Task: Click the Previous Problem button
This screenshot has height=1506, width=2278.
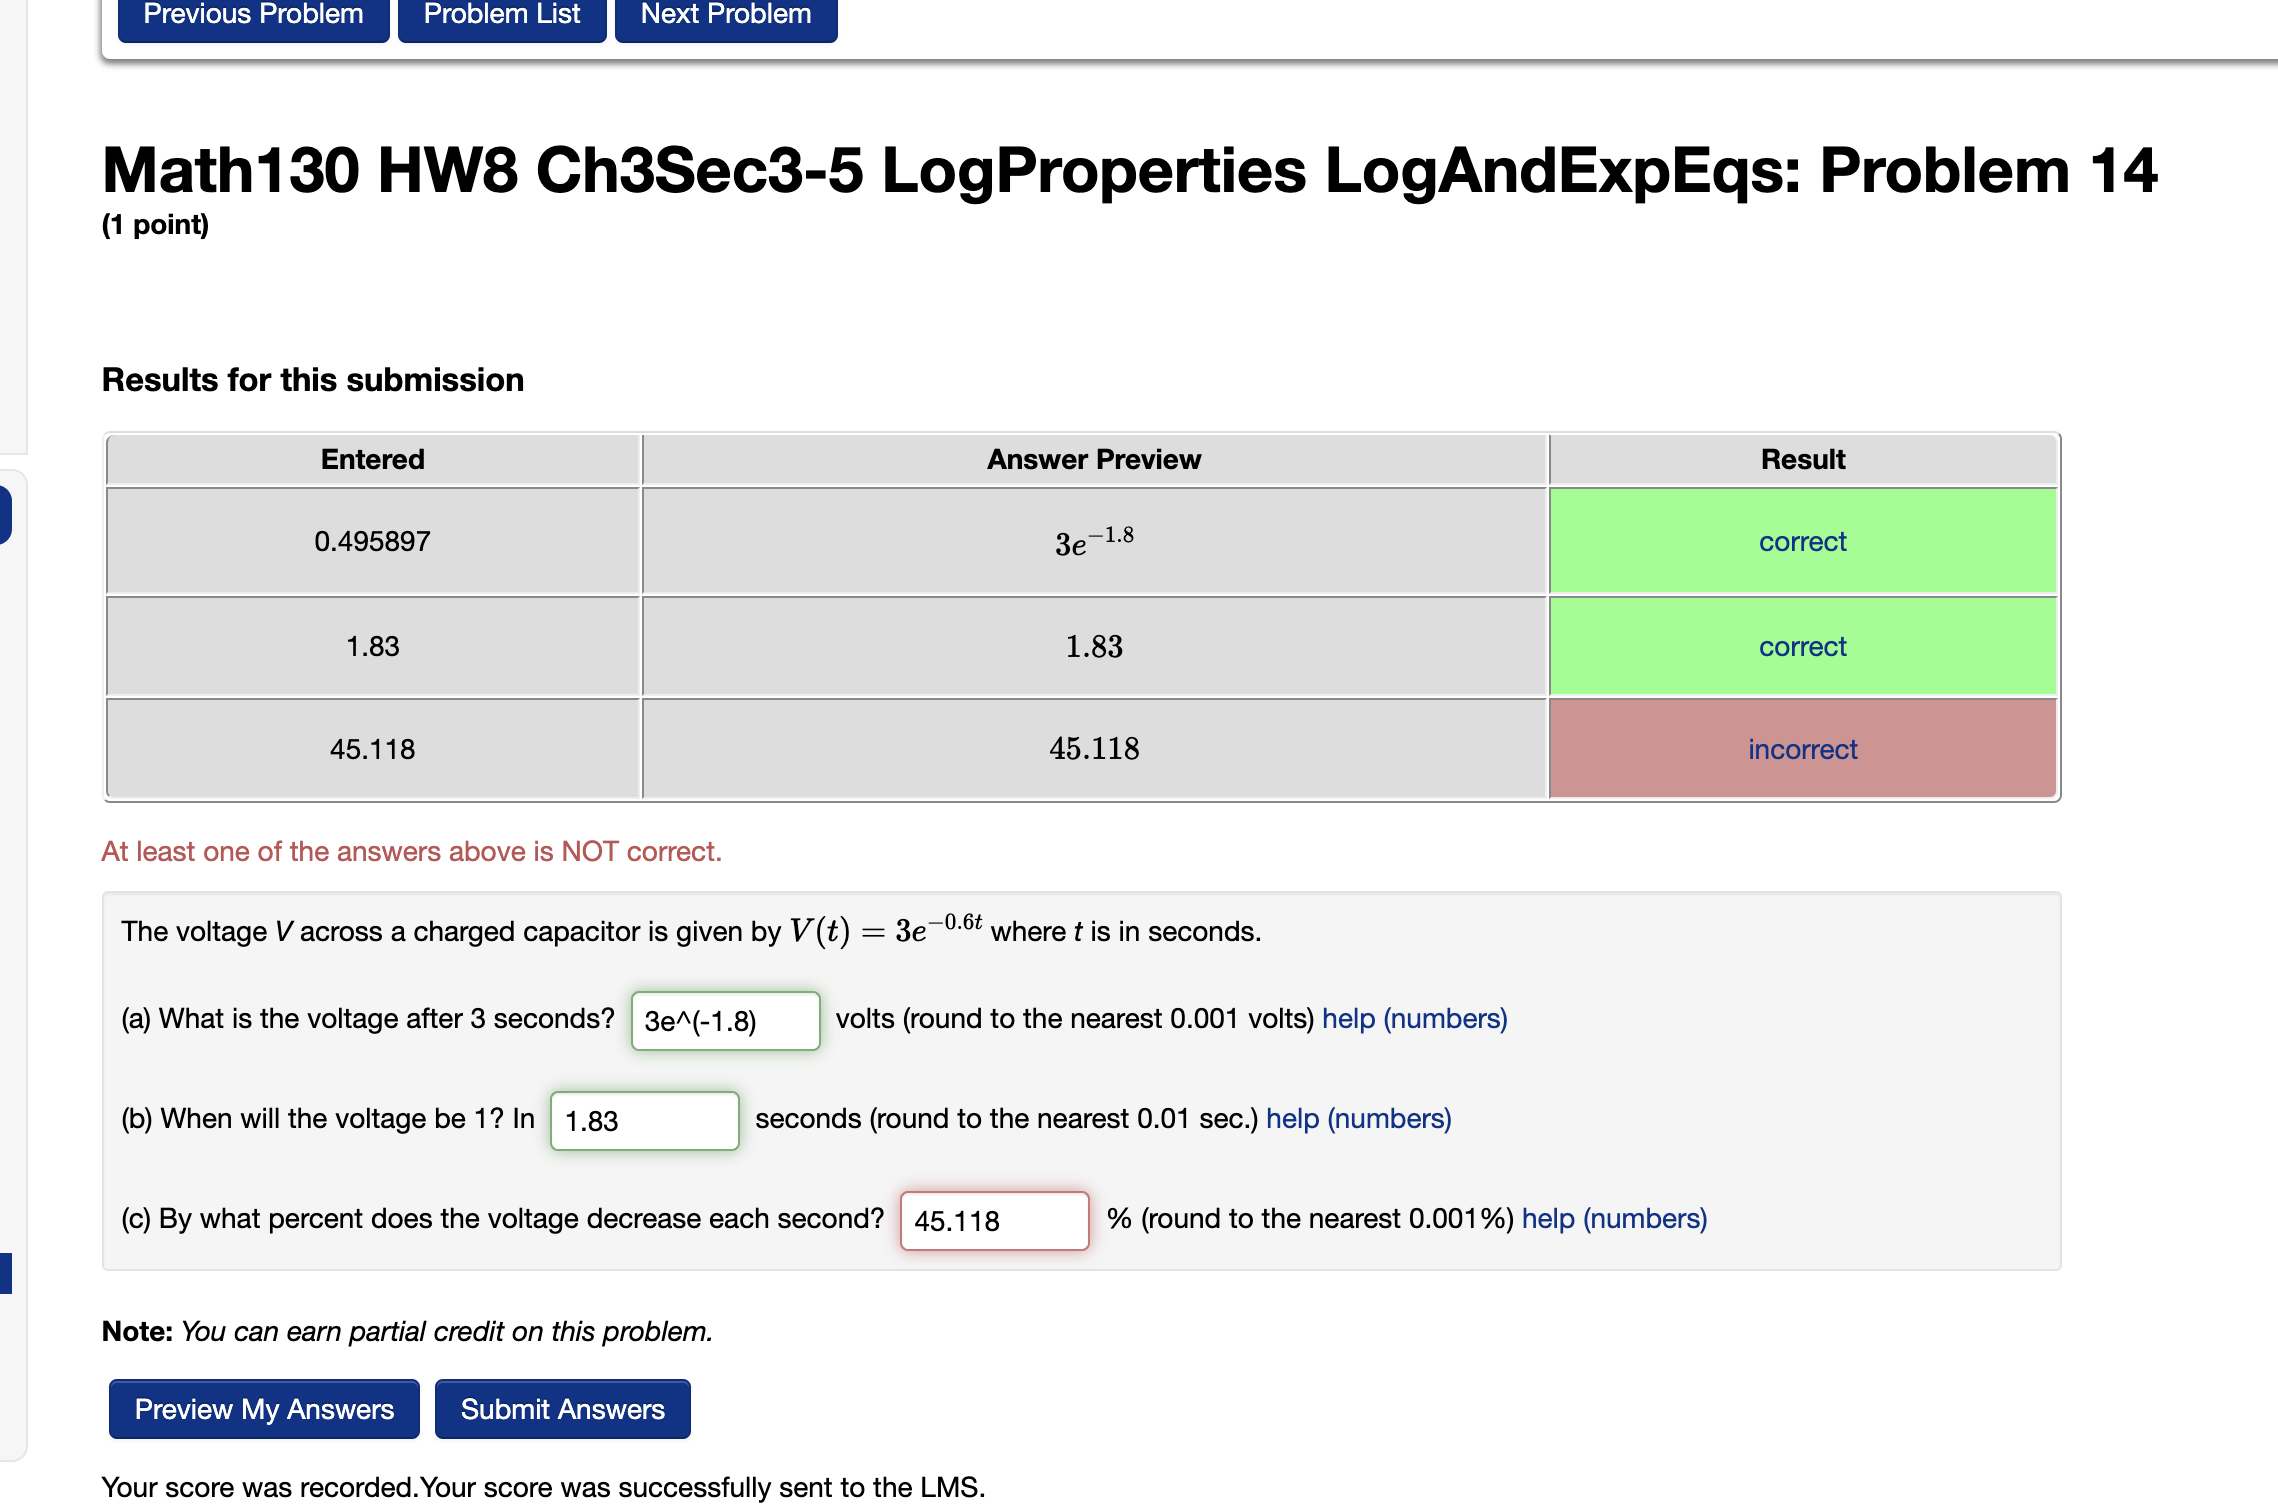Action: pos(252,14)
